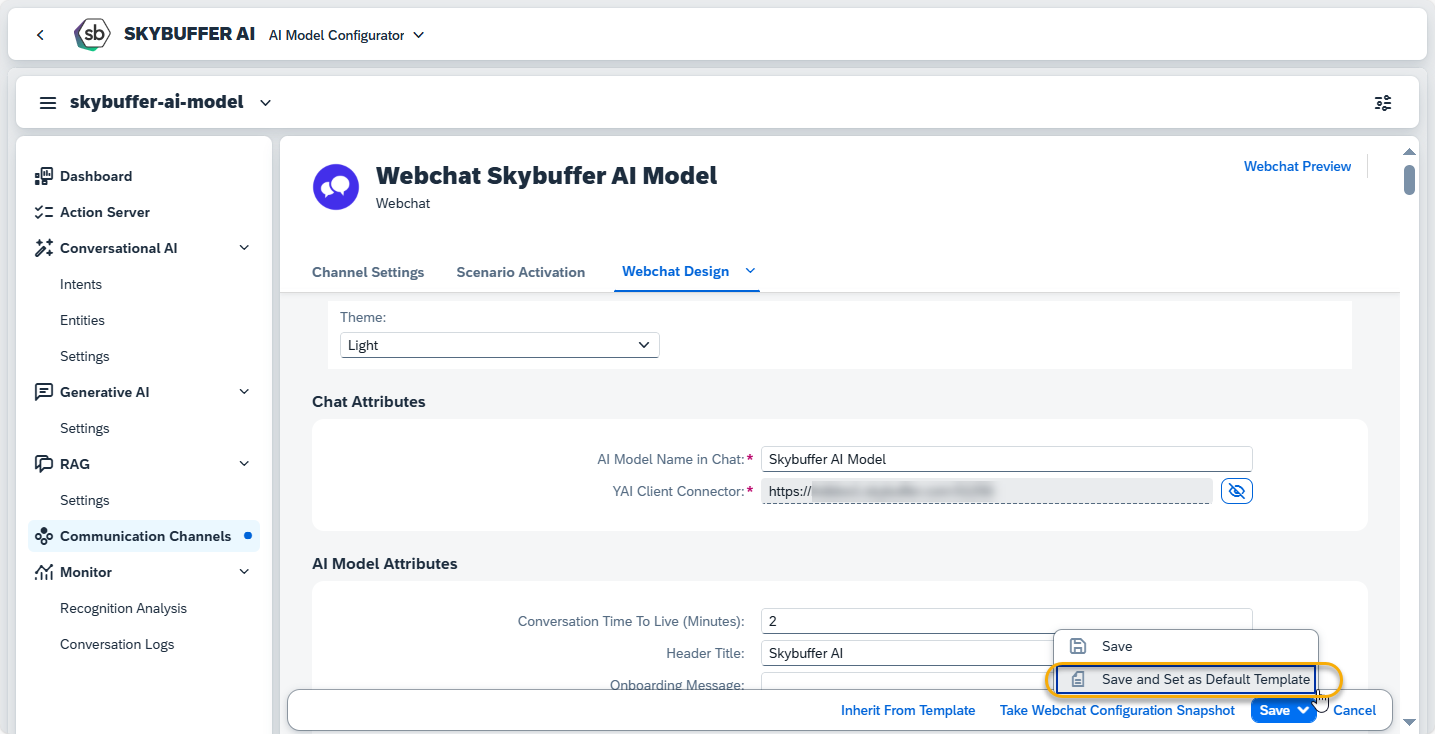Open the Theme dropdown set to Light
Screen dimensions: 1435x734
point(500,345)
